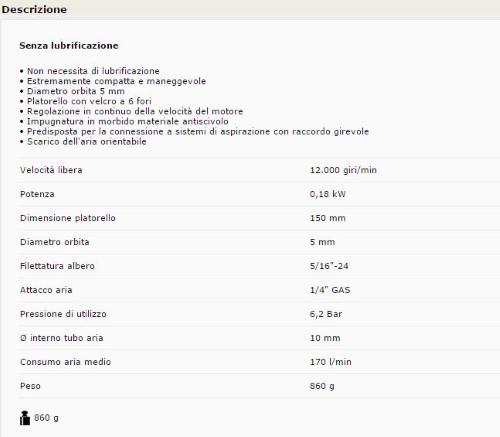The image size is (500, 437).
Task: Click the Dimensione platorello label
Action: pos(68,218)
